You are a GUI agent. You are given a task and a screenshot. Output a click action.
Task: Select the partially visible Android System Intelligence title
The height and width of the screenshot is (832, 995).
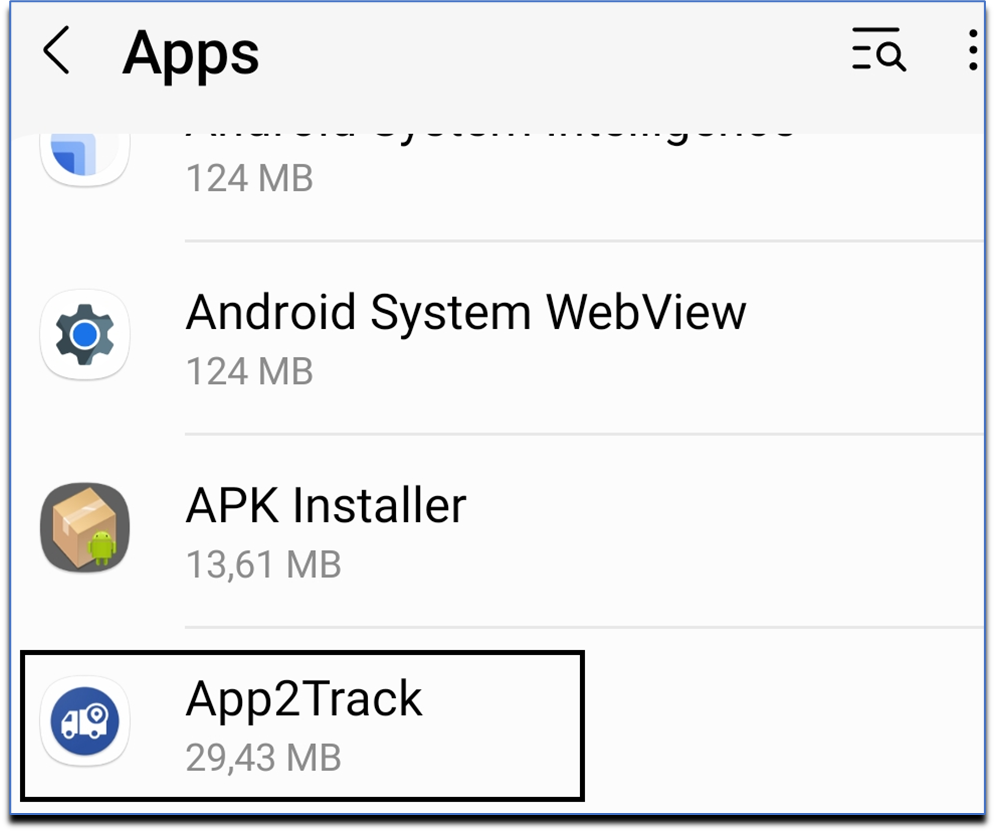point(491,135)
